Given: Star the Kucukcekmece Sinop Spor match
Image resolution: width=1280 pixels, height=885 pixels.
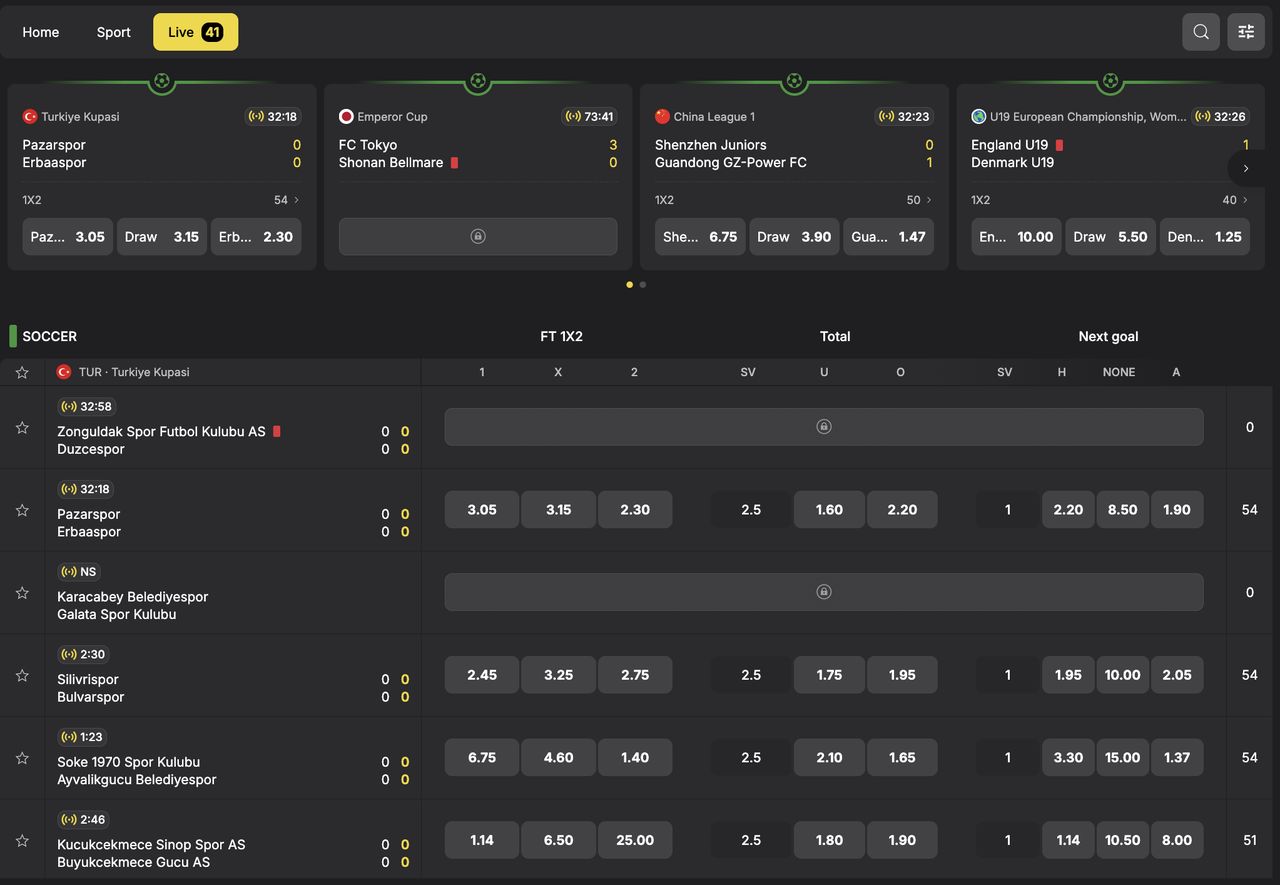Looking at the screenshot, I should [x=22, y=841].
